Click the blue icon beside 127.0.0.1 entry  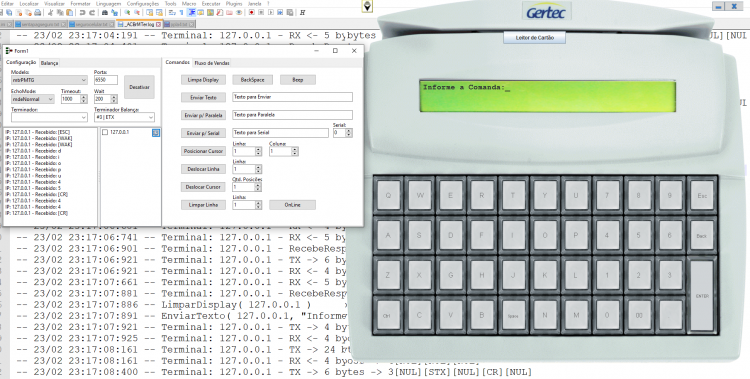(x=155, y=133)
